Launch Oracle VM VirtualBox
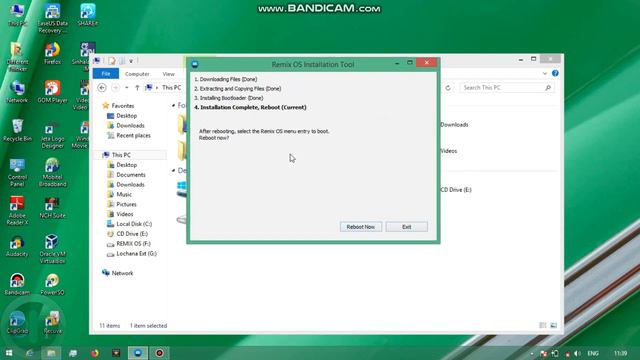This screenshot has height=360, width=640. point(52,249)
